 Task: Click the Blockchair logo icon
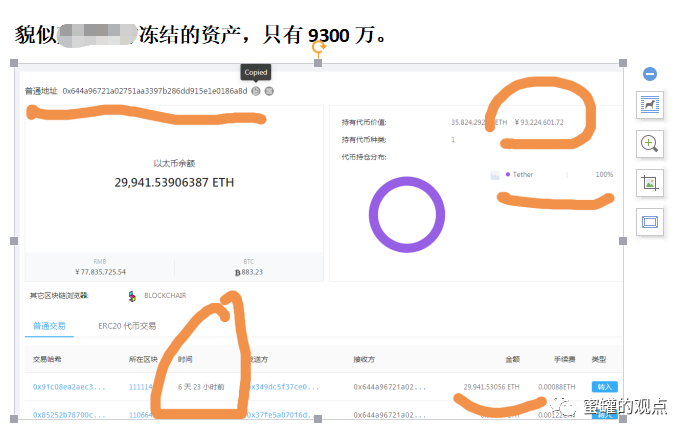click(x=132, y=296)
